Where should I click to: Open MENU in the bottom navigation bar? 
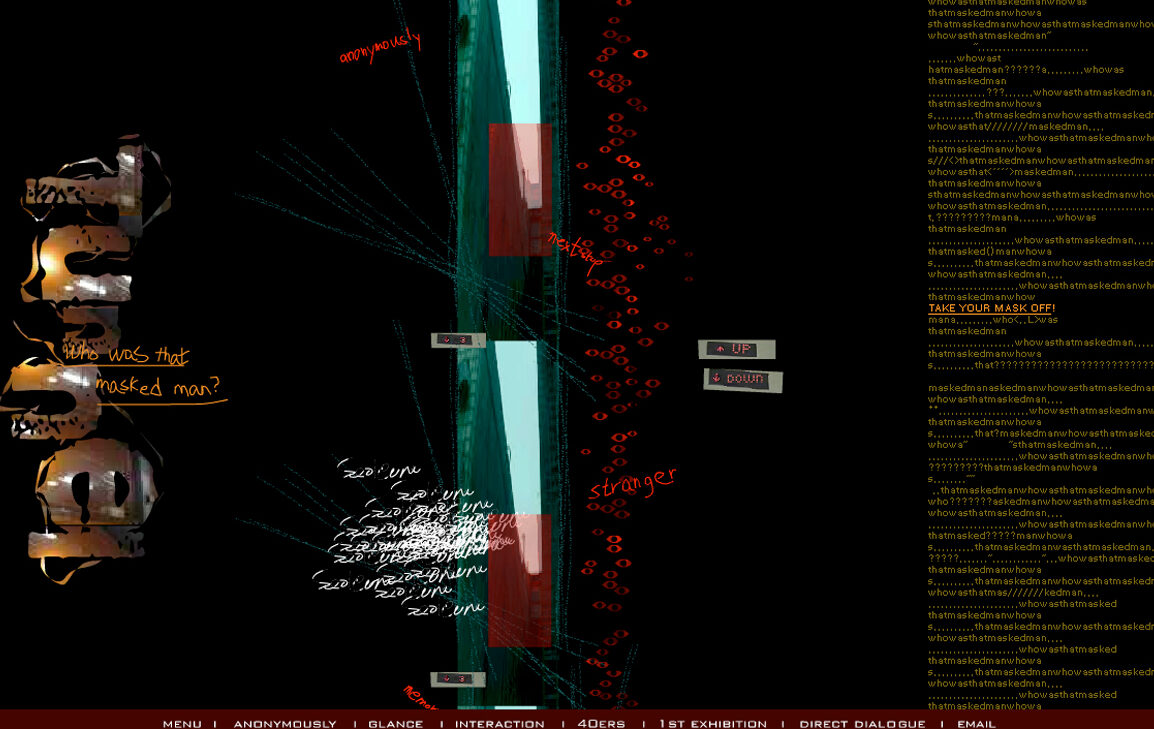[182, 723]
